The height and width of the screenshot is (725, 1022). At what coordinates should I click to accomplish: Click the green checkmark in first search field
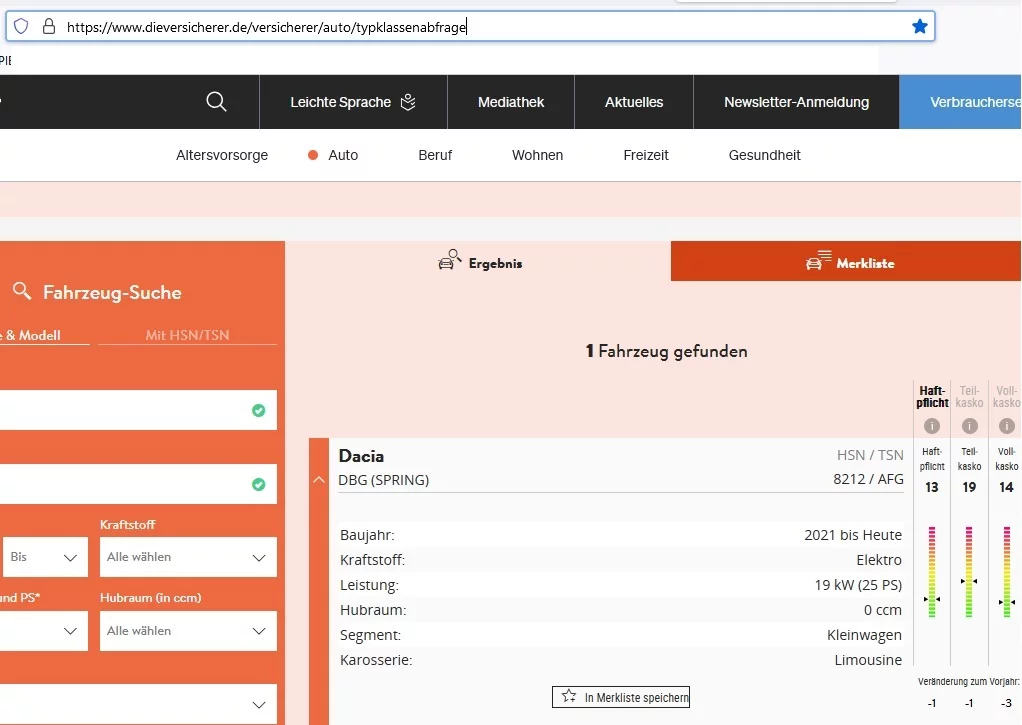259,410
